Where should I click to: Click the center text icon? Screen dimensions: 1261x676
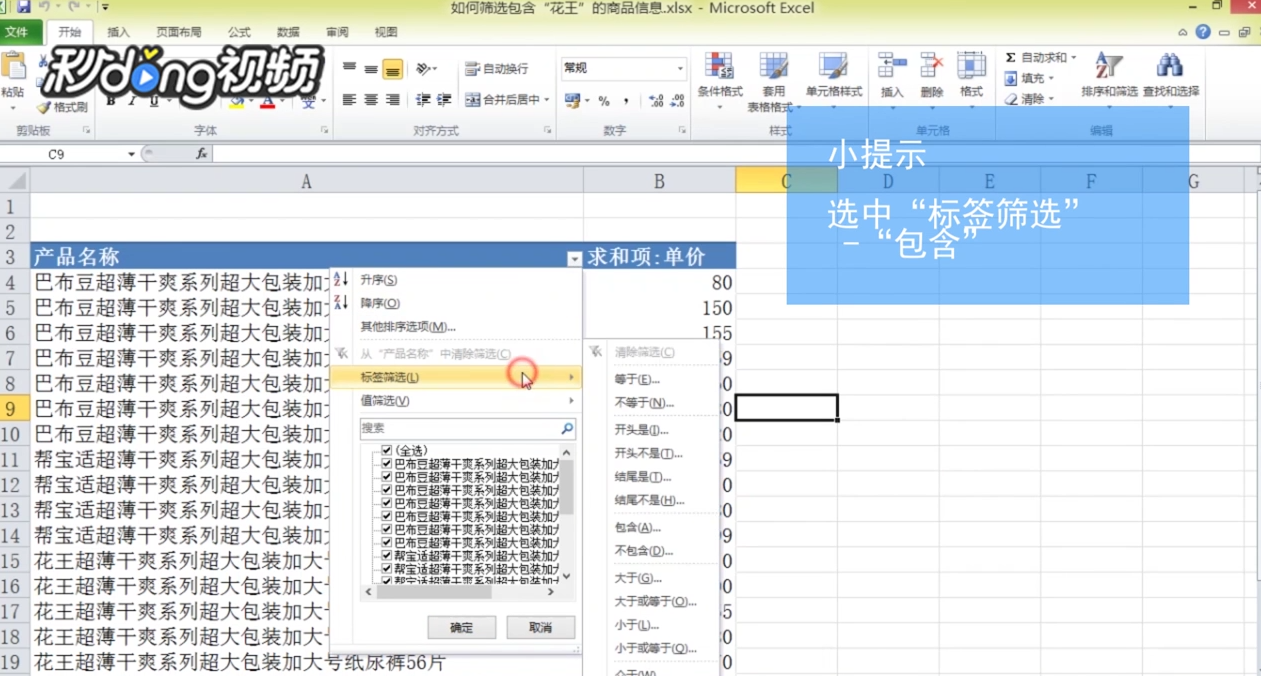371,100
